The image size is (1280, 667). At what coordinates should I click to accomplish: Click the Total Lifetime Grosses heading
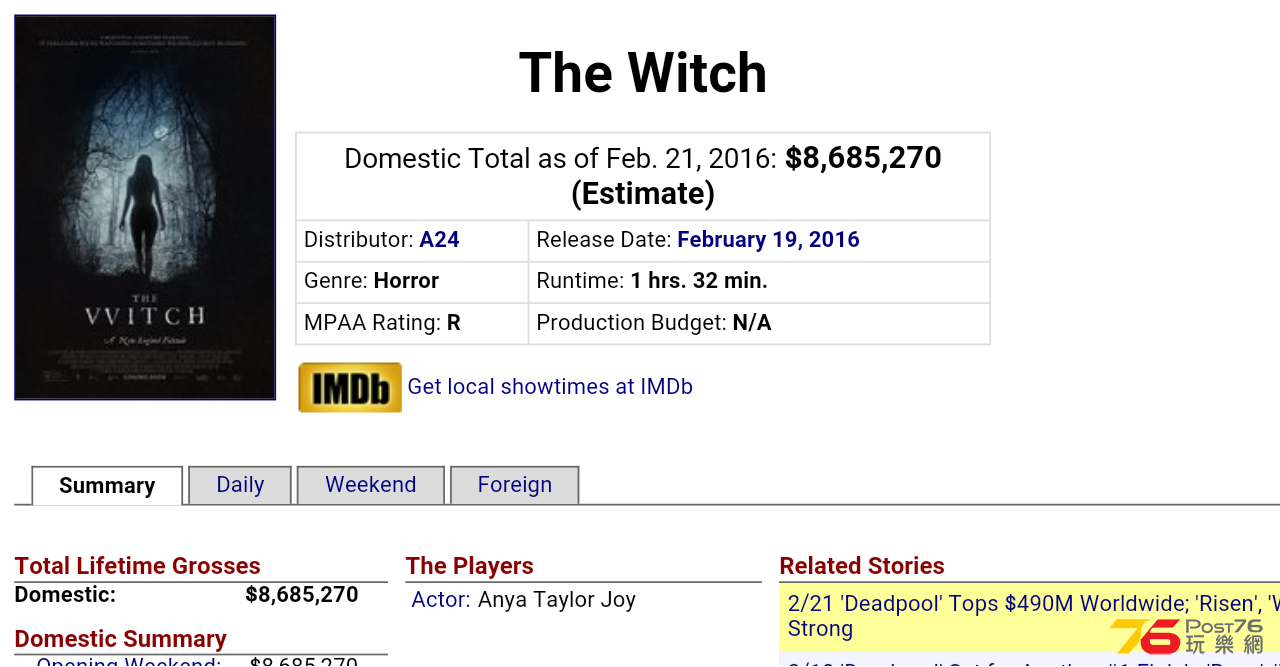pyautogui.click(x=137, y=566)
